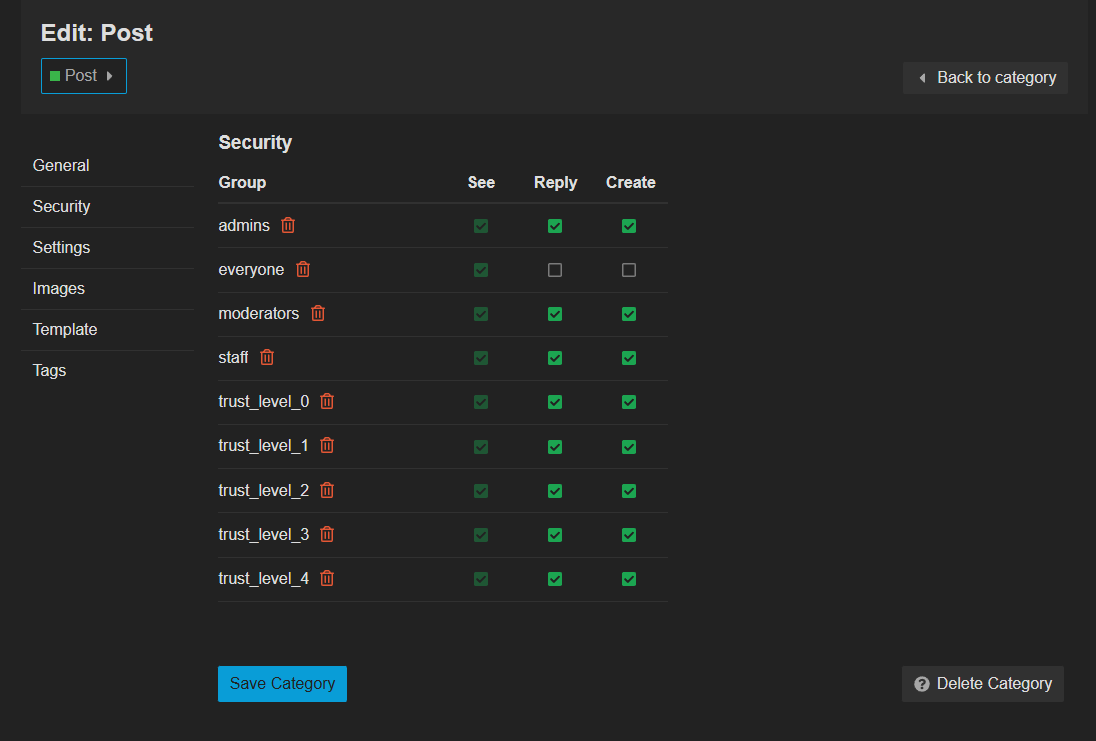This screenshot has height=741, width=1096.
Task: Uncheck Create for trust_level_4
Action: point(629,579)
